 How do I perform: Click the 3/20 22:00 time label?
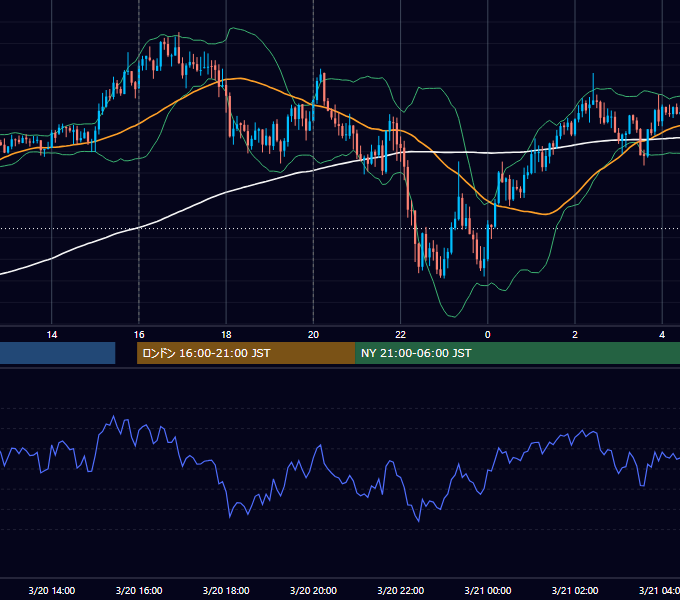point(400,590)
